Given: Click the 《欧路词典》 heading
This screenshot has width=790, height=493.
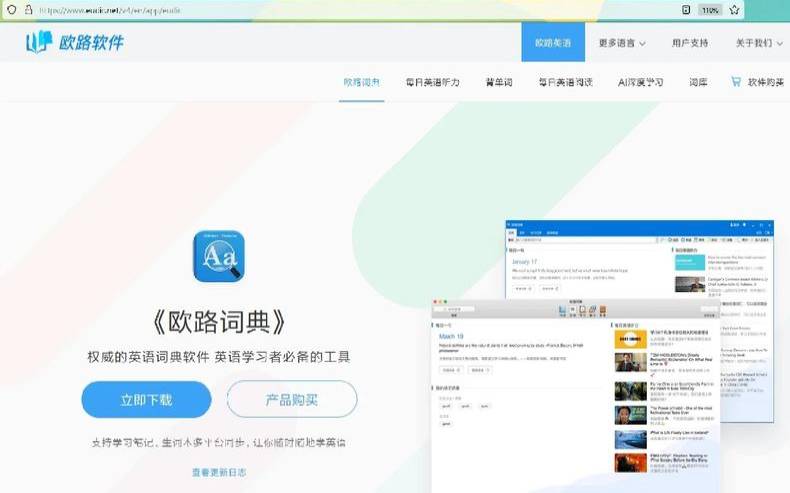Looking at the screenshot, I should coord(219,322).
